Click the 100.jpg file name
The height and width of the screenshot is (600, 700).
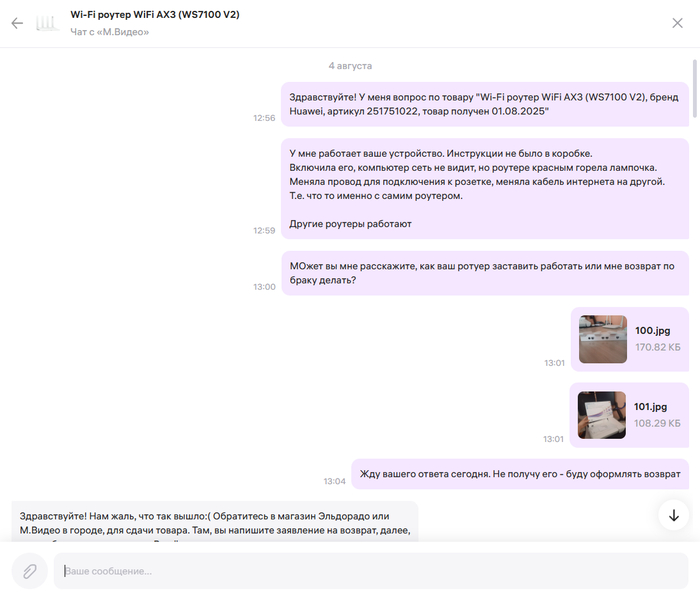650,330
